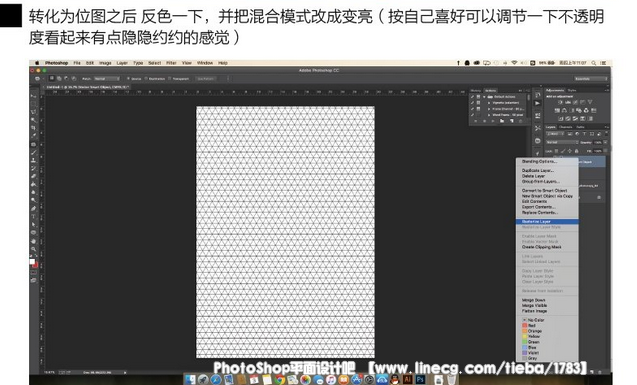
Task: Select the Blur tool
Action: click(33, 192)
